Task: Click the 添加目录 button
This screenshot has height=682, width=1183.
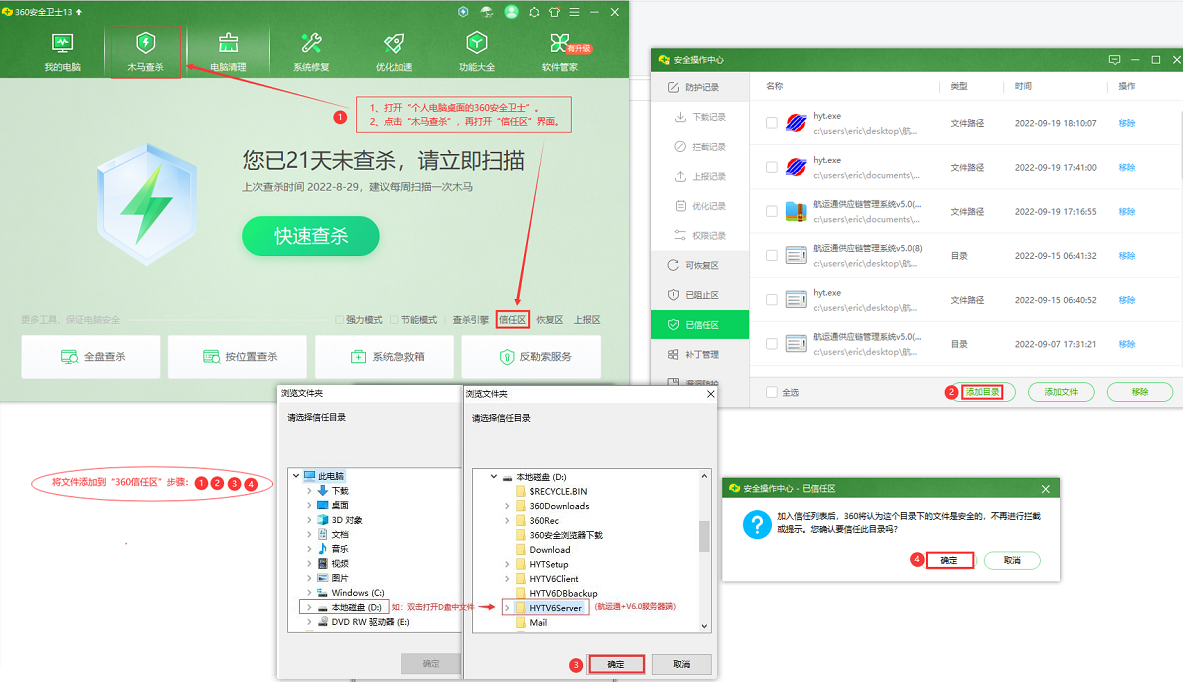Action: click(982, 392)
